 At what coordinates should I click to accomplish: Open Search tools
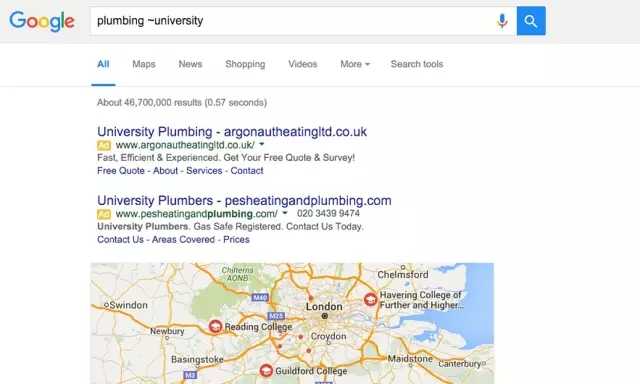tap(417, 64)
